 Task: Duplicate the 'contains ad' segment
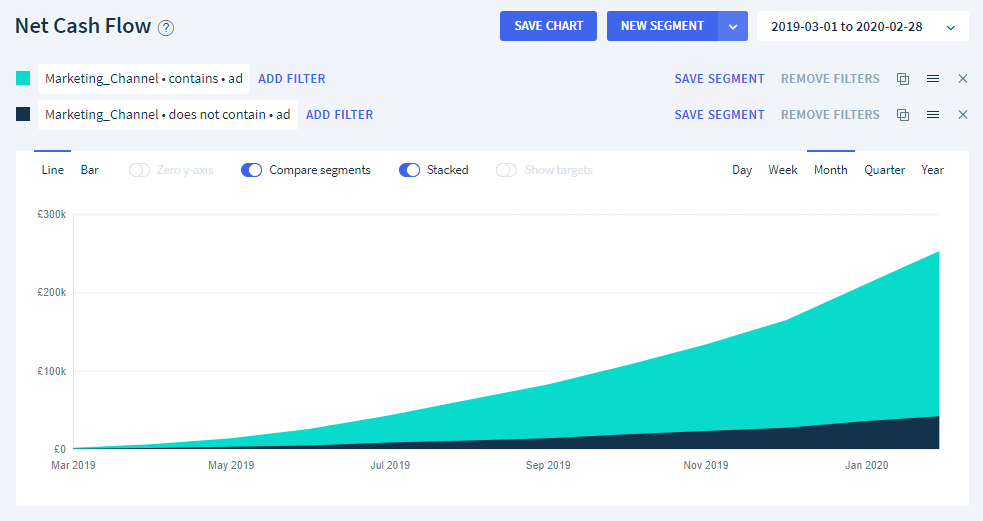click(903, 79)
